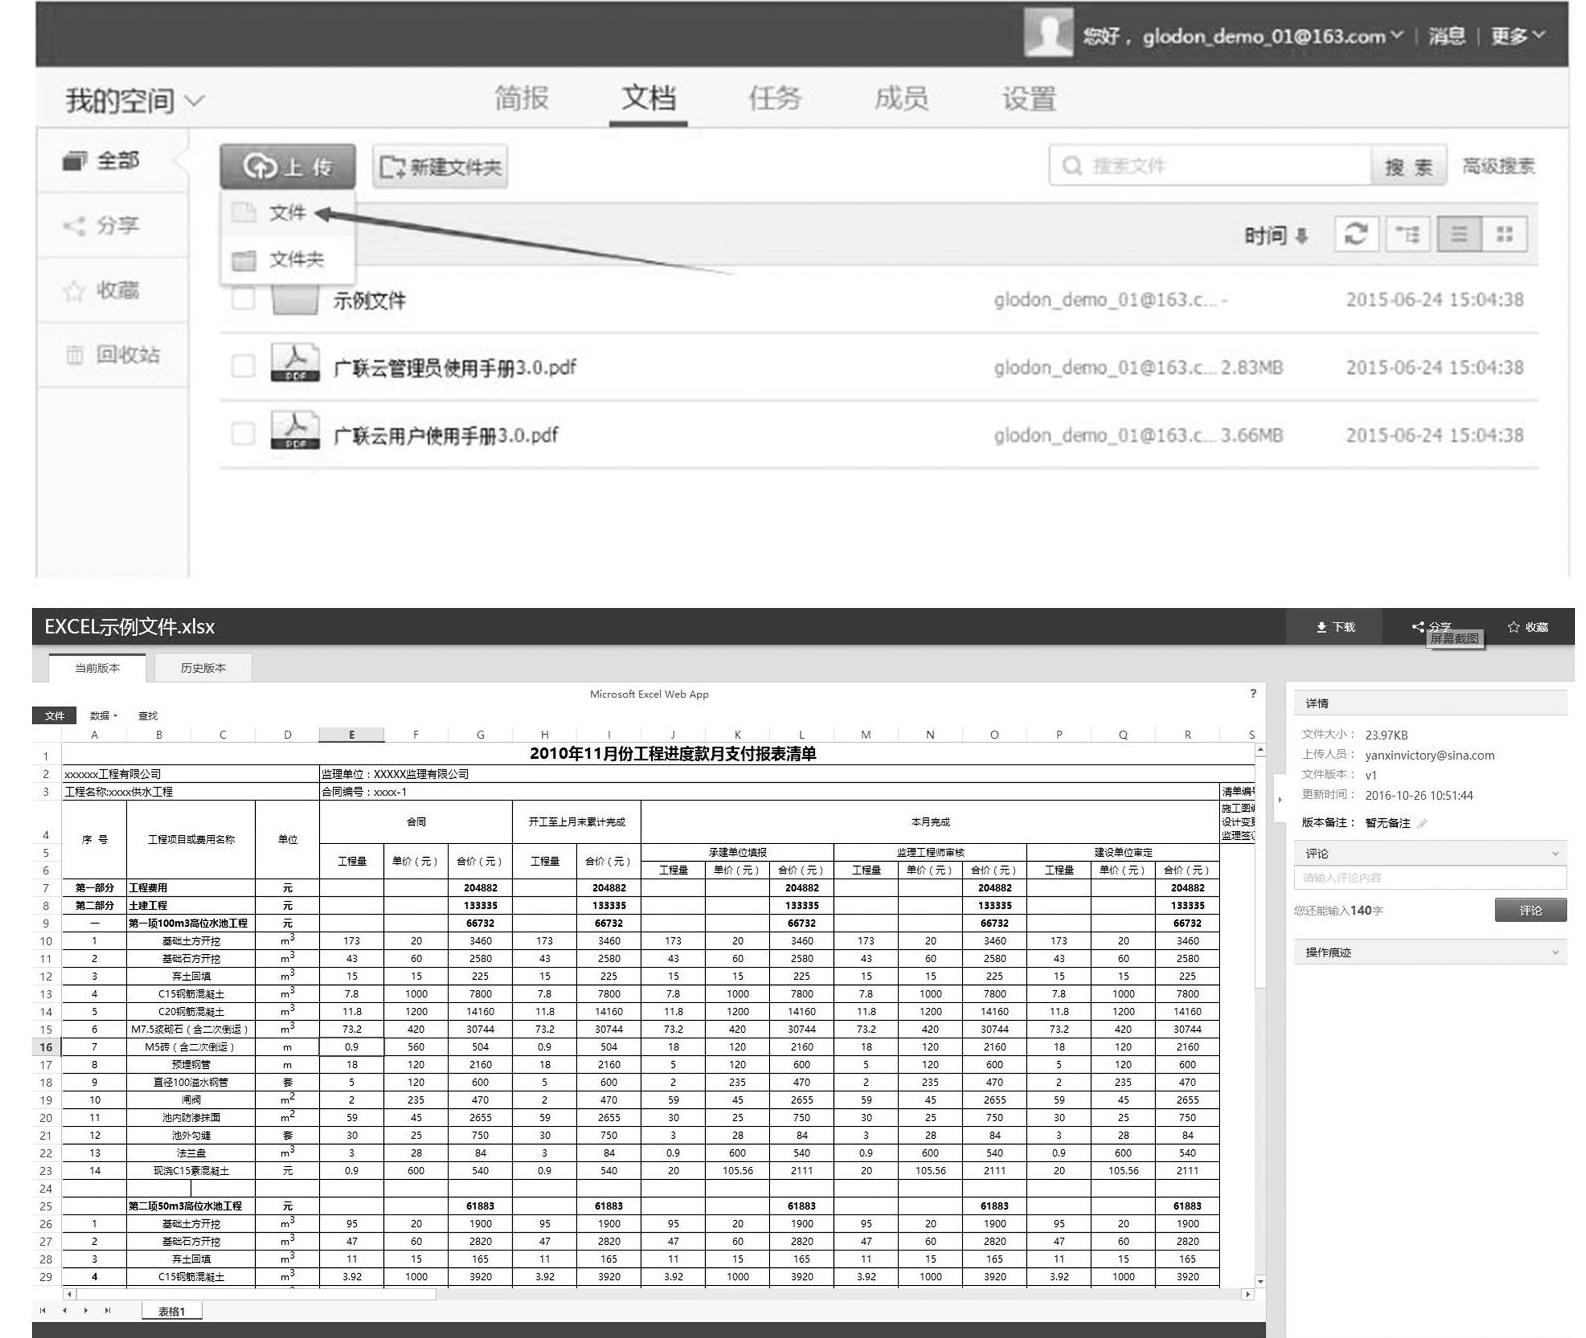Click horizontal scrollbar thumb in spreadsheet
Screen dimensions: 1586x1338
point(257,1294)
